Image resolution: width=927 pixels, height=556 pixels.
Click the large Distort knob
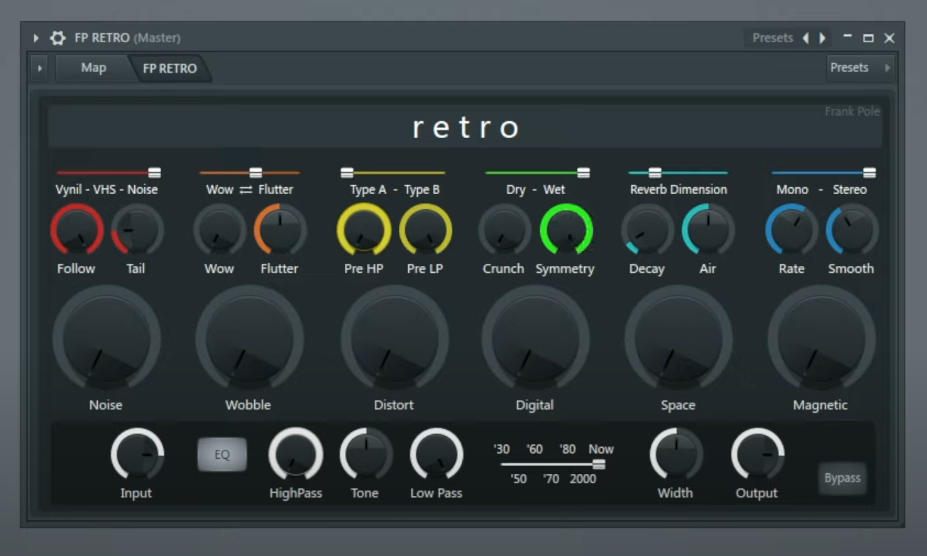(394, 339)
